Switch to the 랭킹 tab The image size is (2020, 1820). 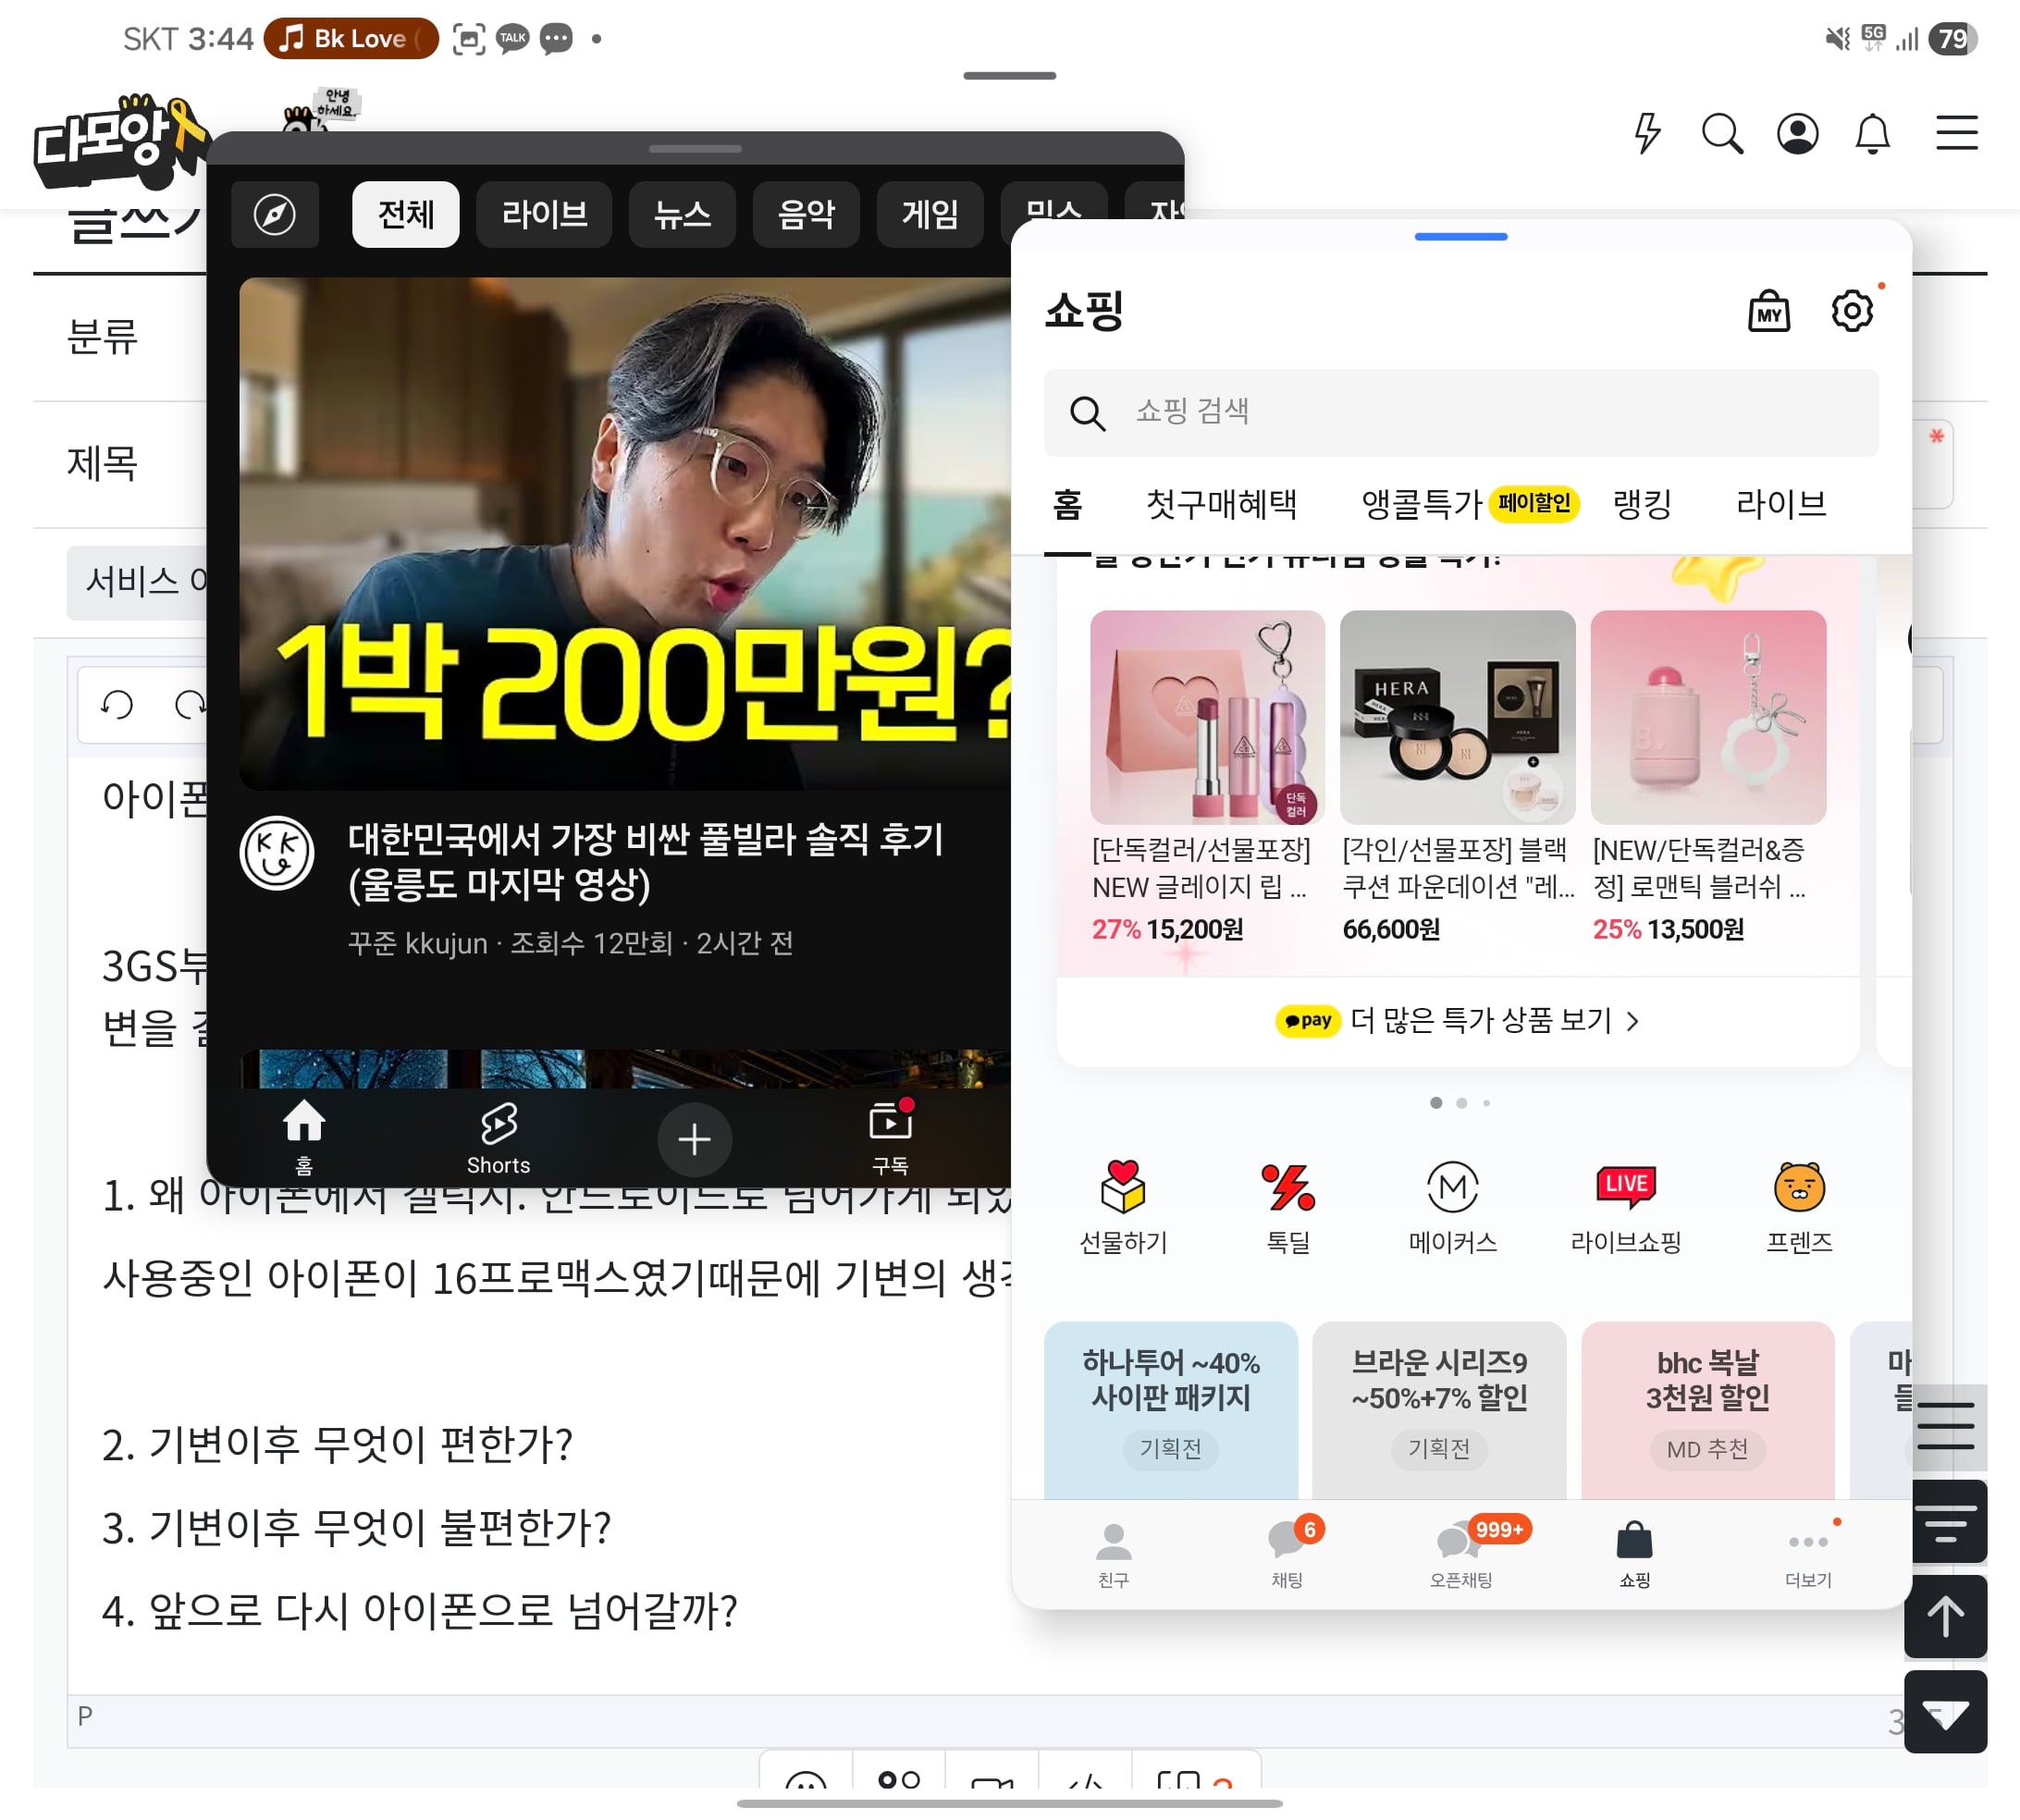click(x=1642, y=504)
